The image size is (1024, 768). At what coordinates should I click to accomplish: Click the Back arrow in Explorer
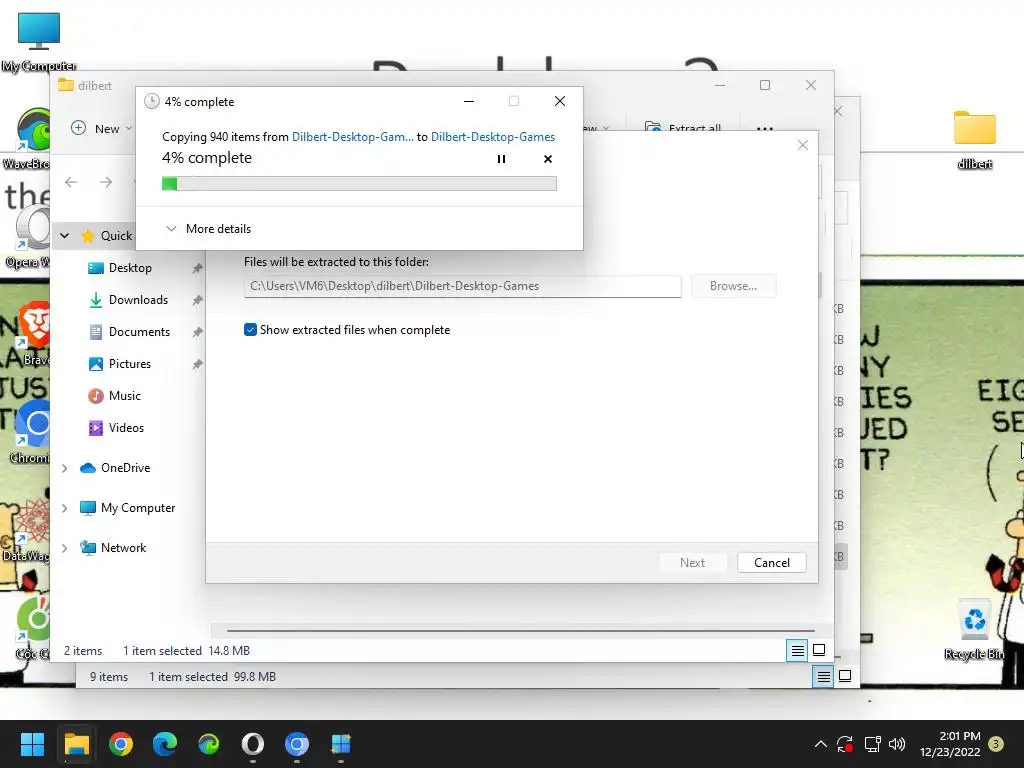coord(71,182)
